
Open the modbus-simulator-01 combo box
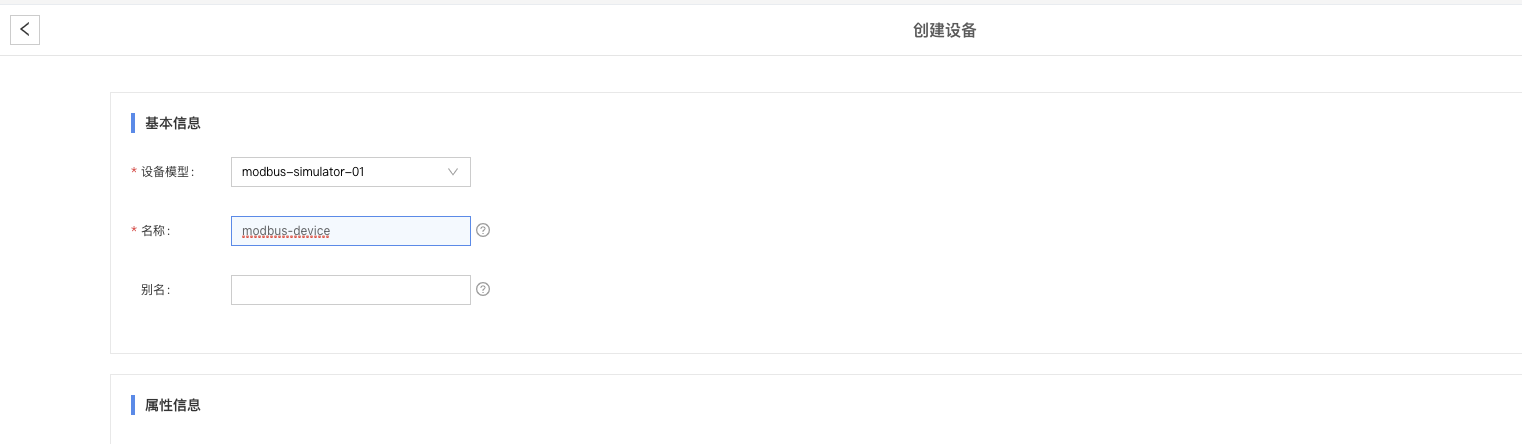pos(351,172)
